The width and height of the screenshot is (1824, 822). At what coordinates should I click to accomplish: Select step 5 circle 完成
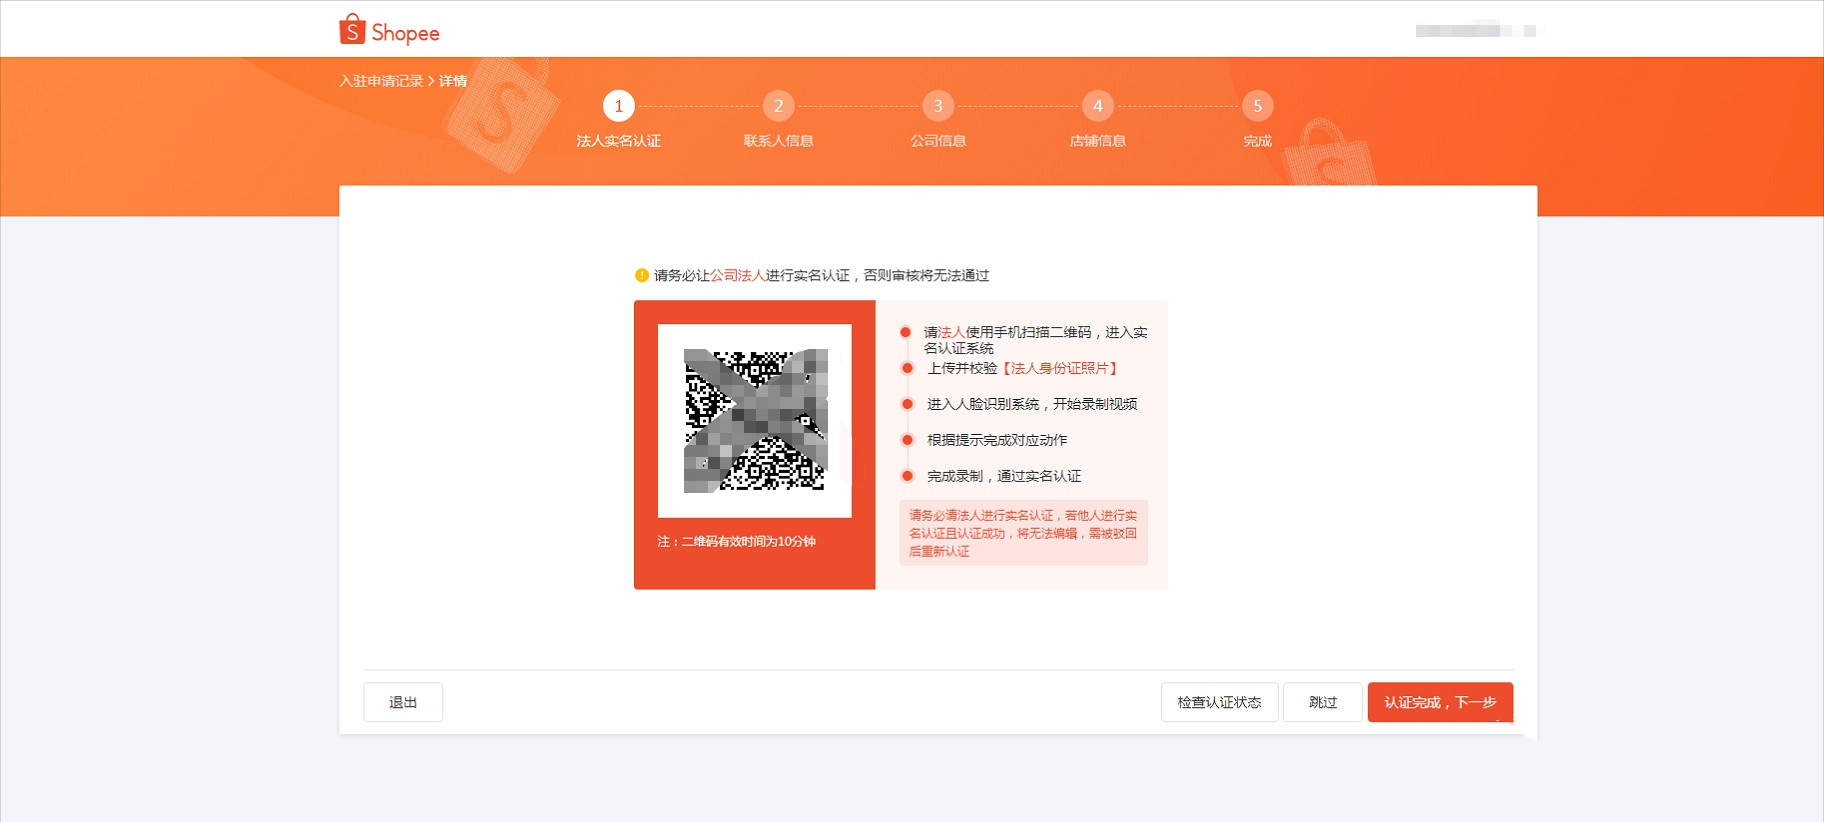1258,106
